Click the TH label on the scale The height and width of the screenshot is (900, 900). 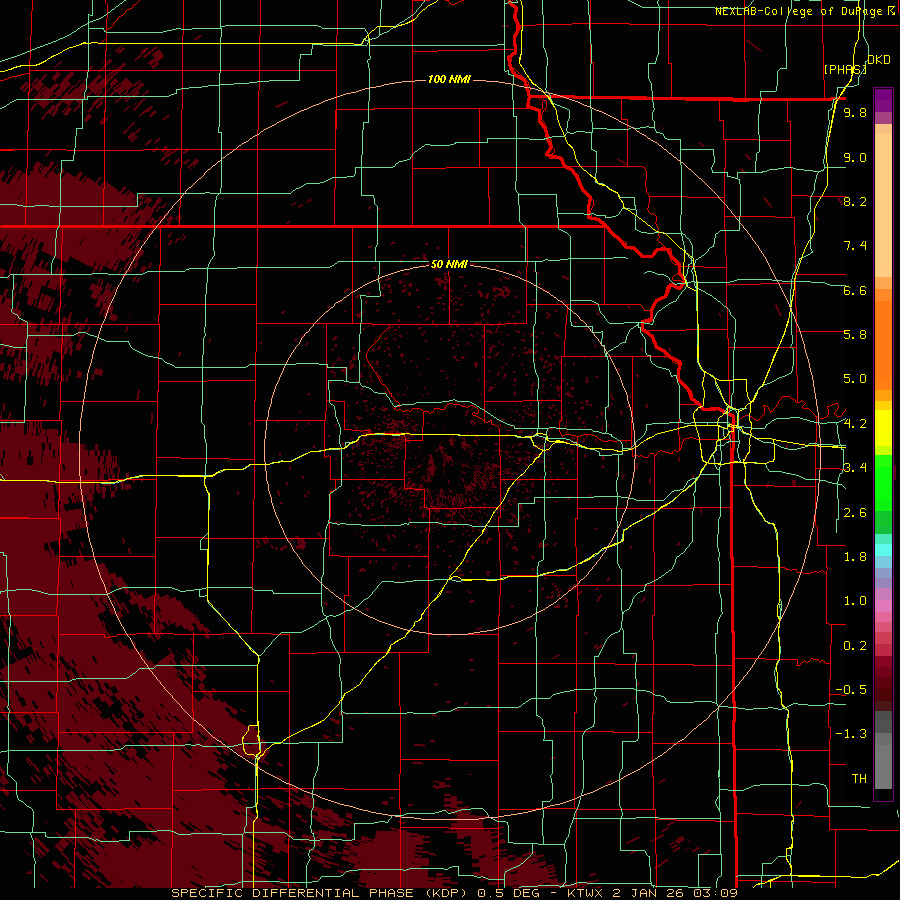(x=859, y=779)
